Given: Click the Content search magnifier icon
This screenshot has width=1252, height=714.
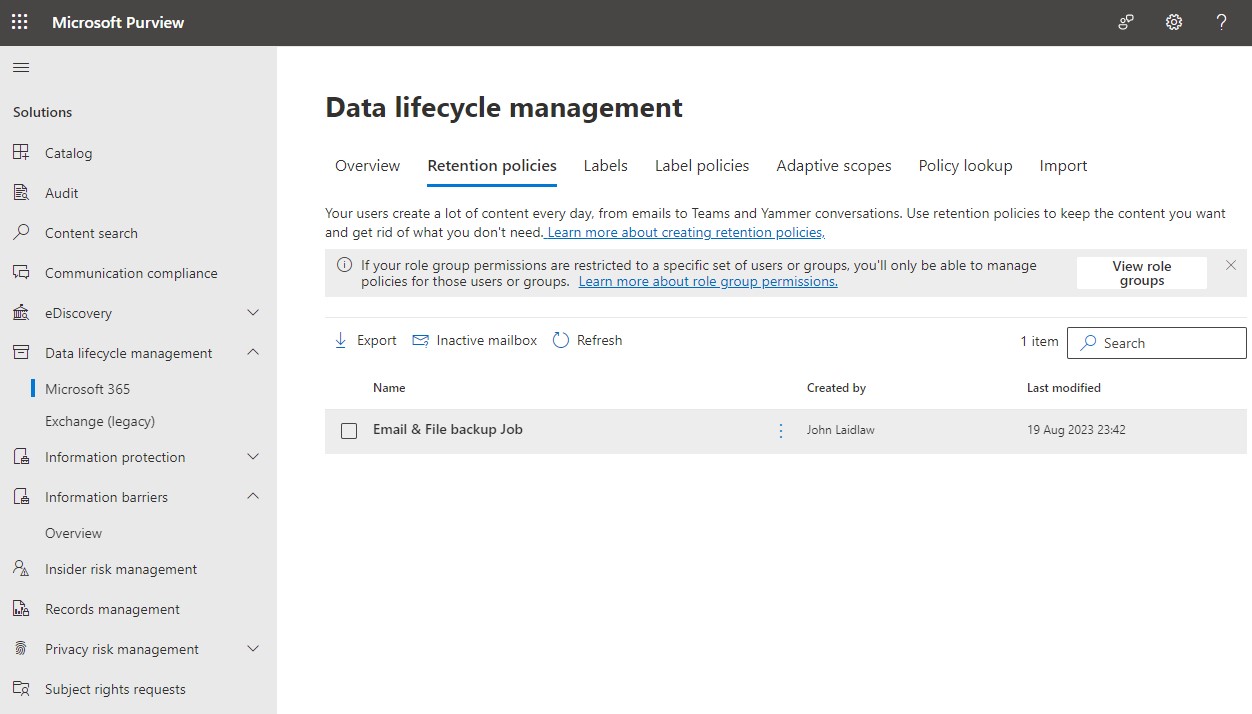Looking at the screenshot, I should (x=21, y=232).
